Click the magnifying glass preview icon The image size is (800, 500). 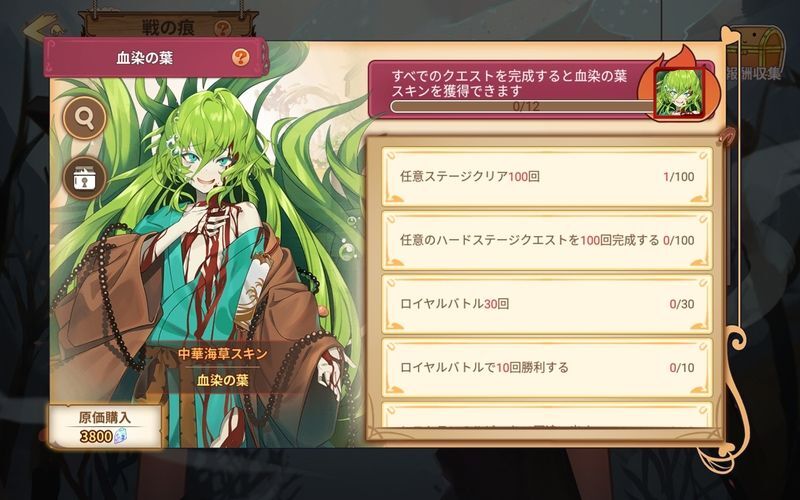(84, 118)
